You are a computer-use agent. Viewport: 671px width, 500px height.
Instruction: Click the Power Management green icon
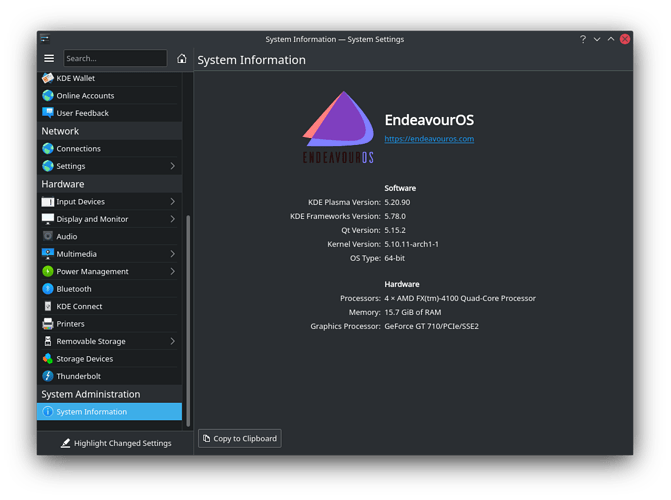(x=48, y=271)
